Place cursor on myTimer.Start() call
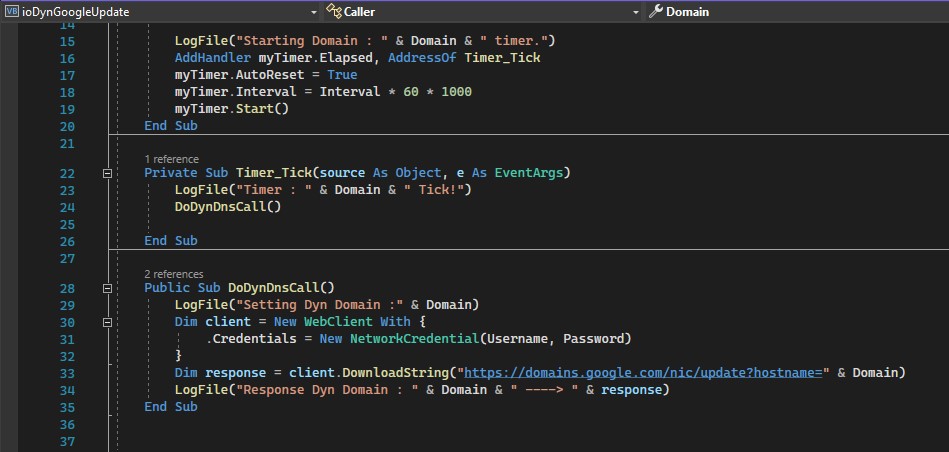 click(x=232, y=109)
